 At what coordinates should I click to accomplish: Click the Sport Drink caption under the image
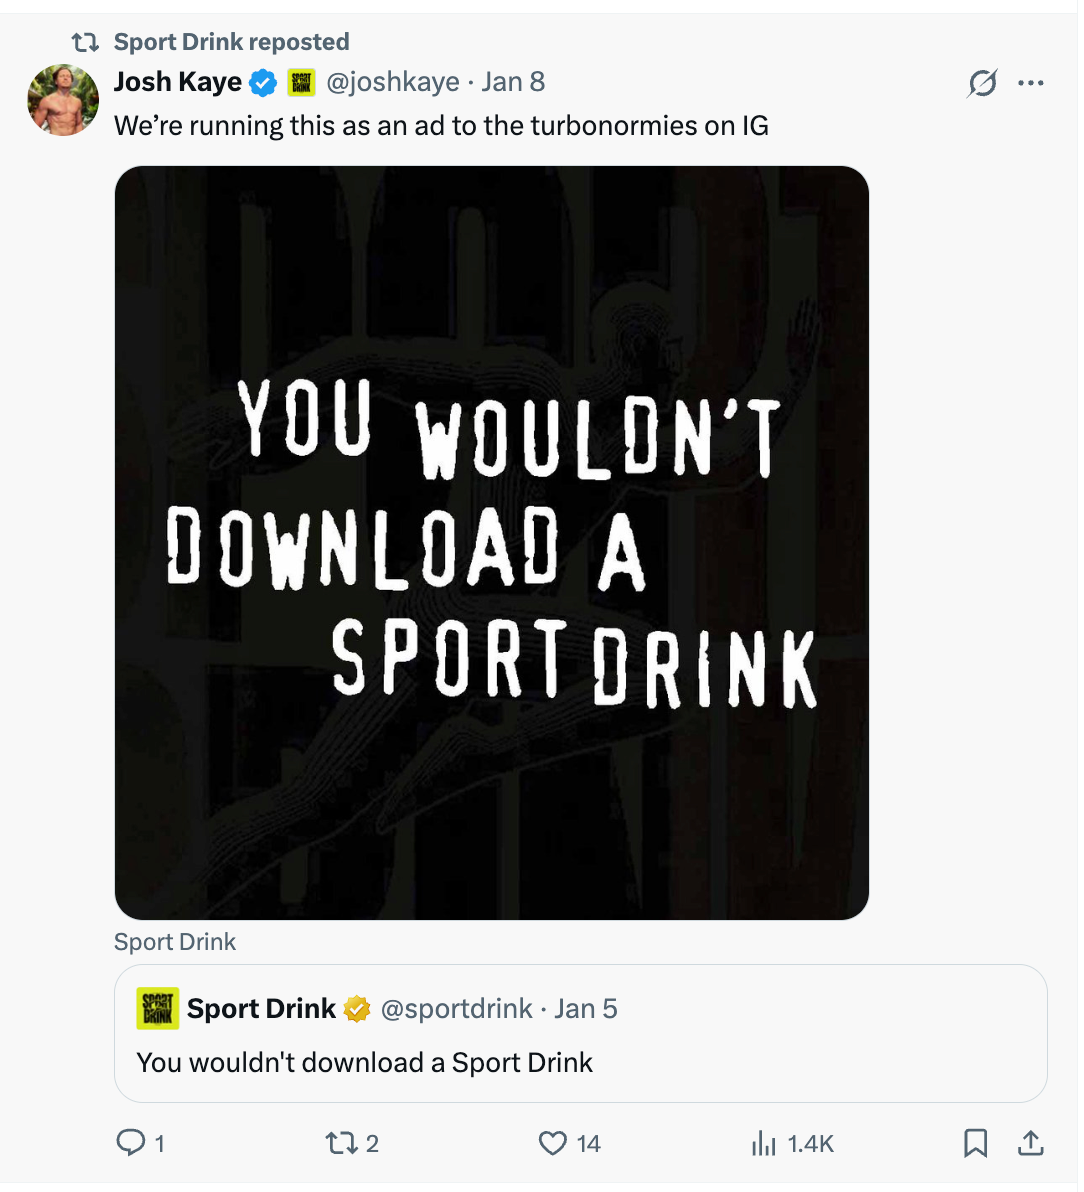(175, 942)
